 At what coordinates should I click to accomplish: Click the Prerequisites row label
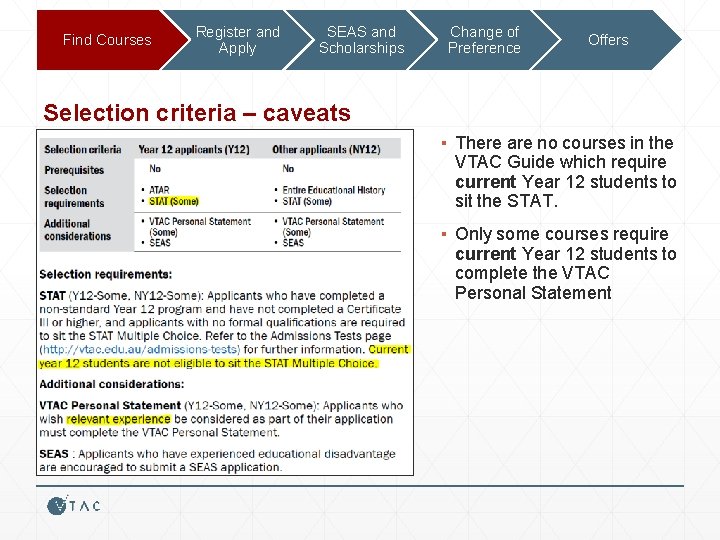(74, 170)
